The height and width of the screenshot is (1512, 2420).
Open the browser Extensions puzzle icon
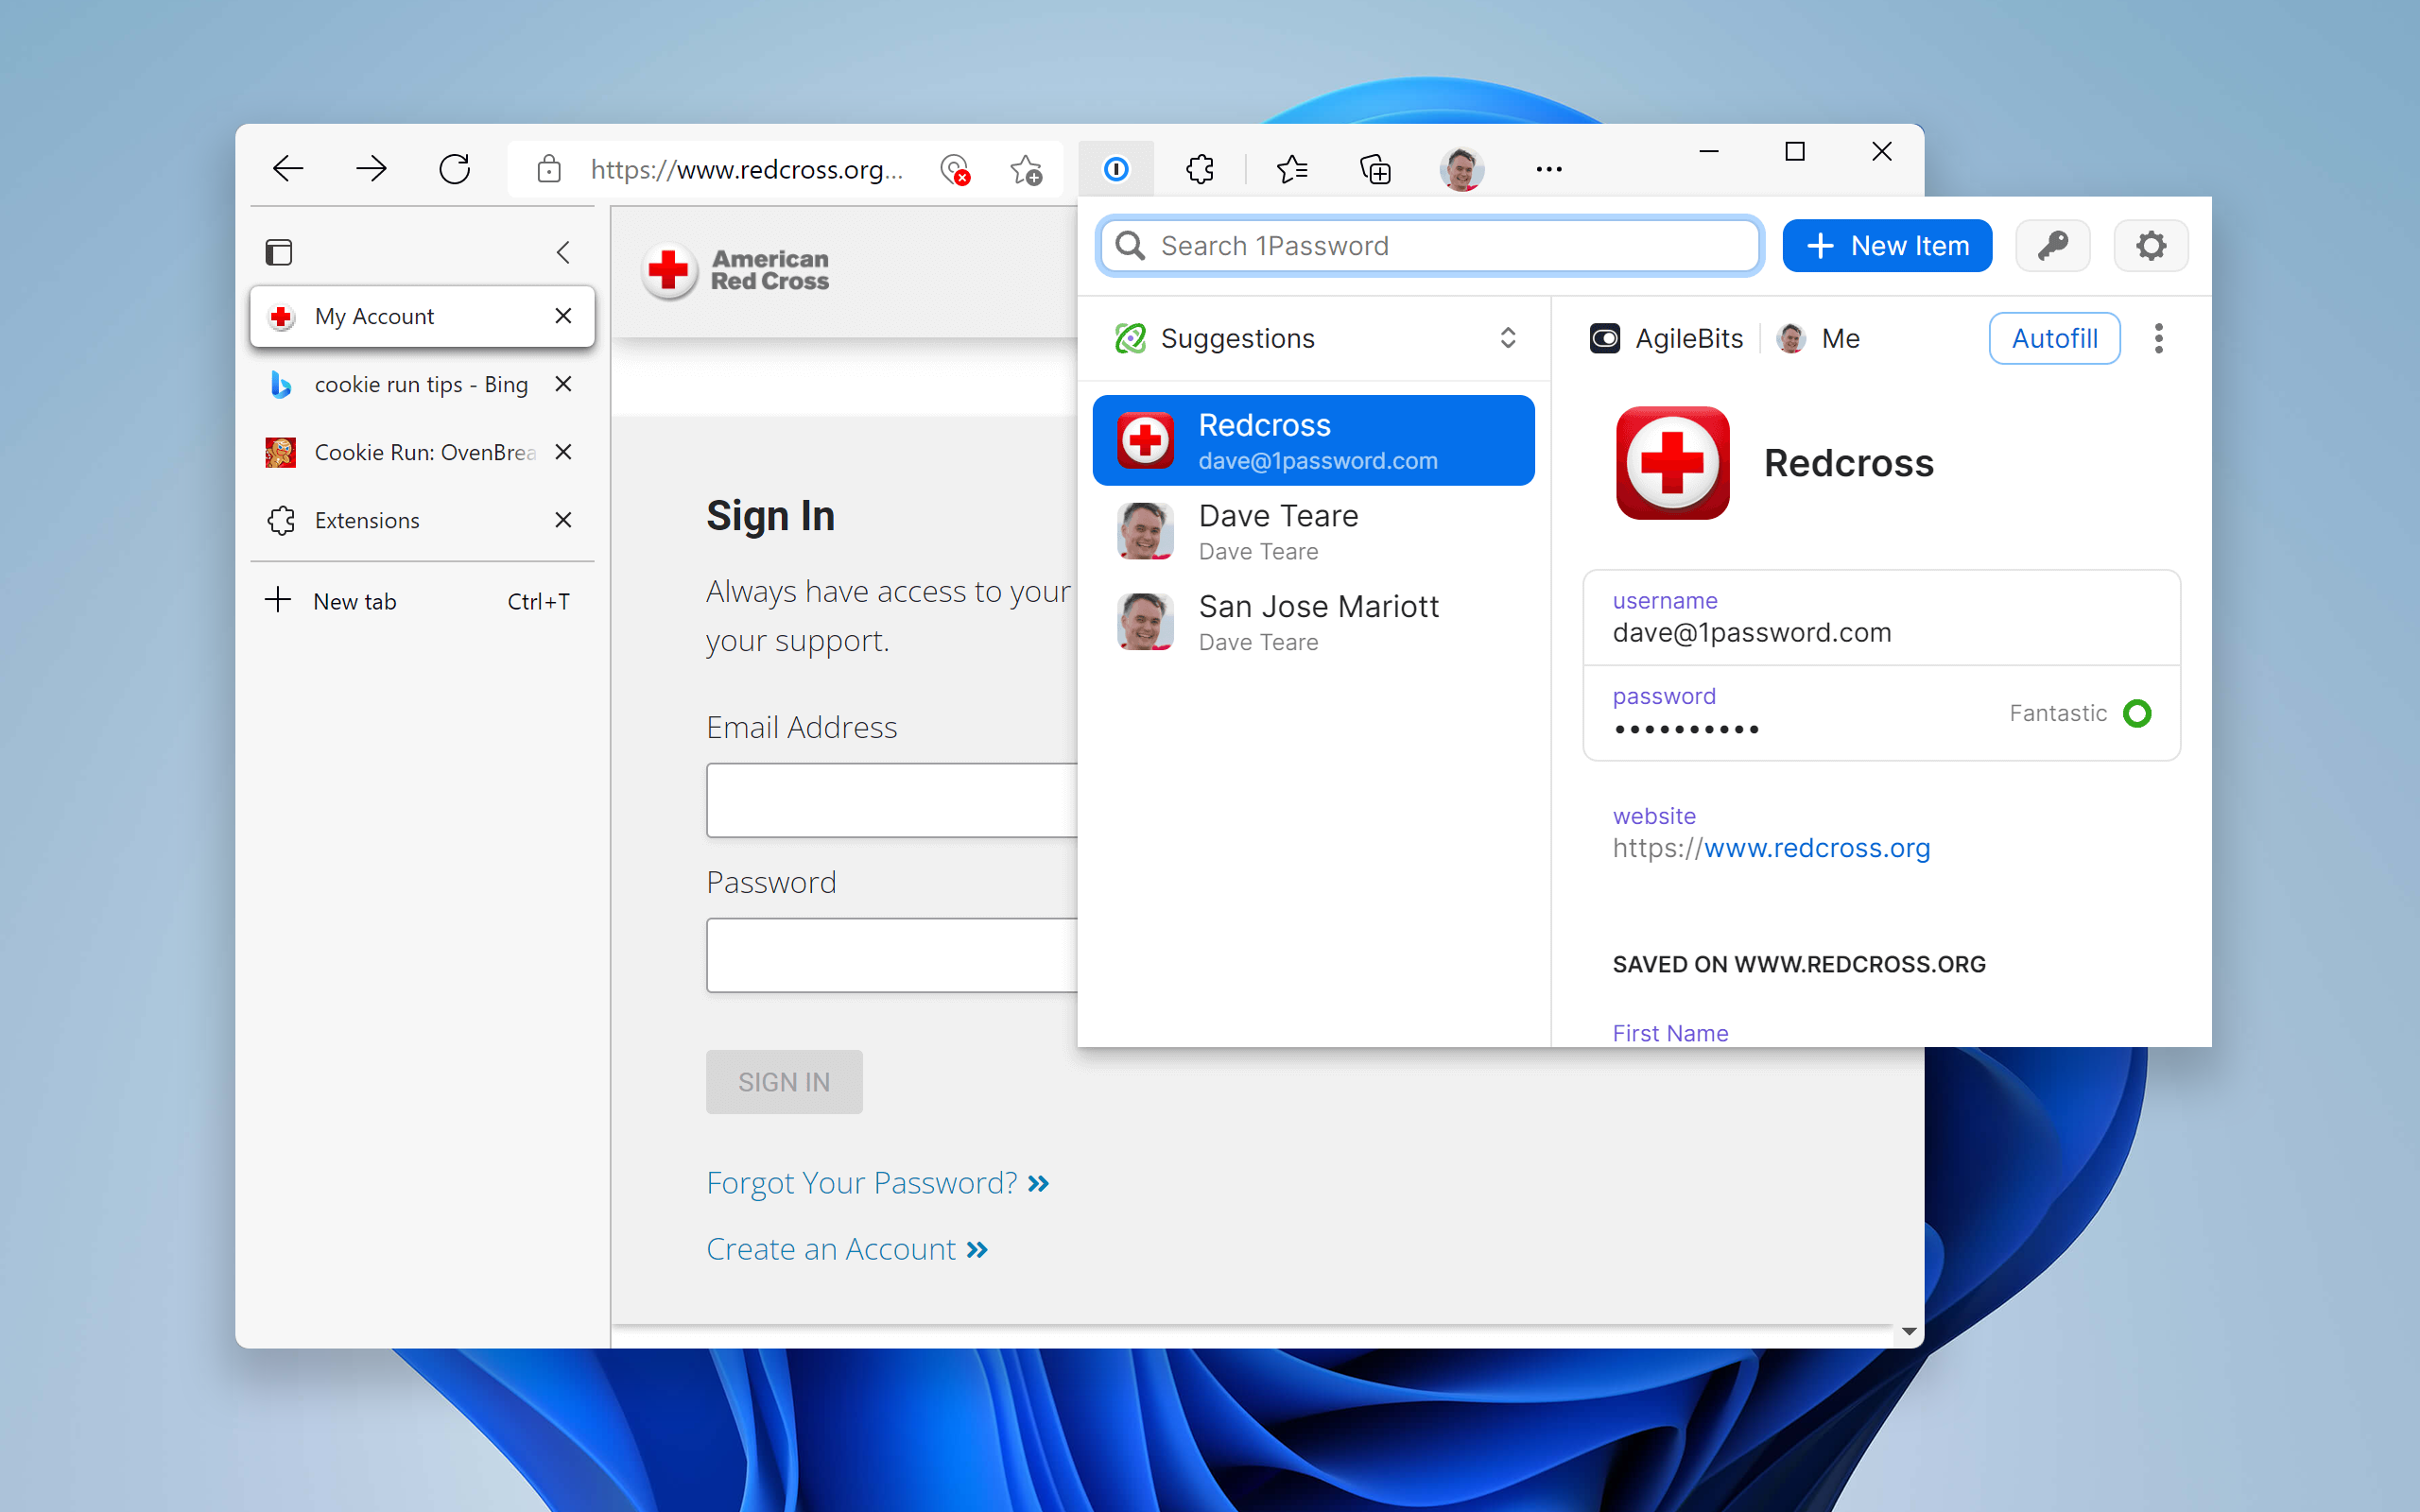coord(1199,168)
